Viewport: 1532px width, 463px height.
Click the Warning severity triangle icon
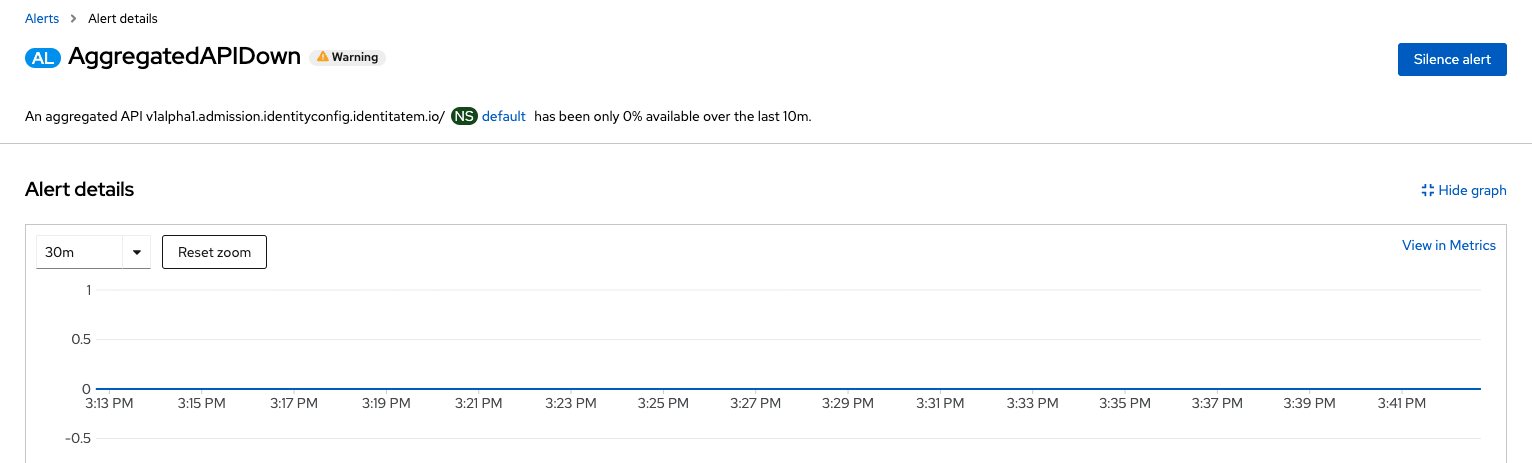coord(323,57)
